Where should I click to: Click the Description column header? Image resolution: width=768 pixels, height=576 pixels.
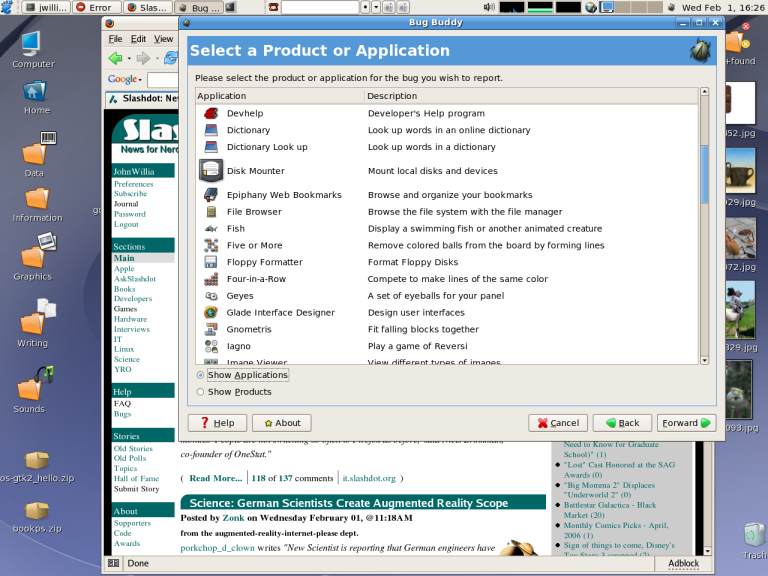(x=531, y=96)
